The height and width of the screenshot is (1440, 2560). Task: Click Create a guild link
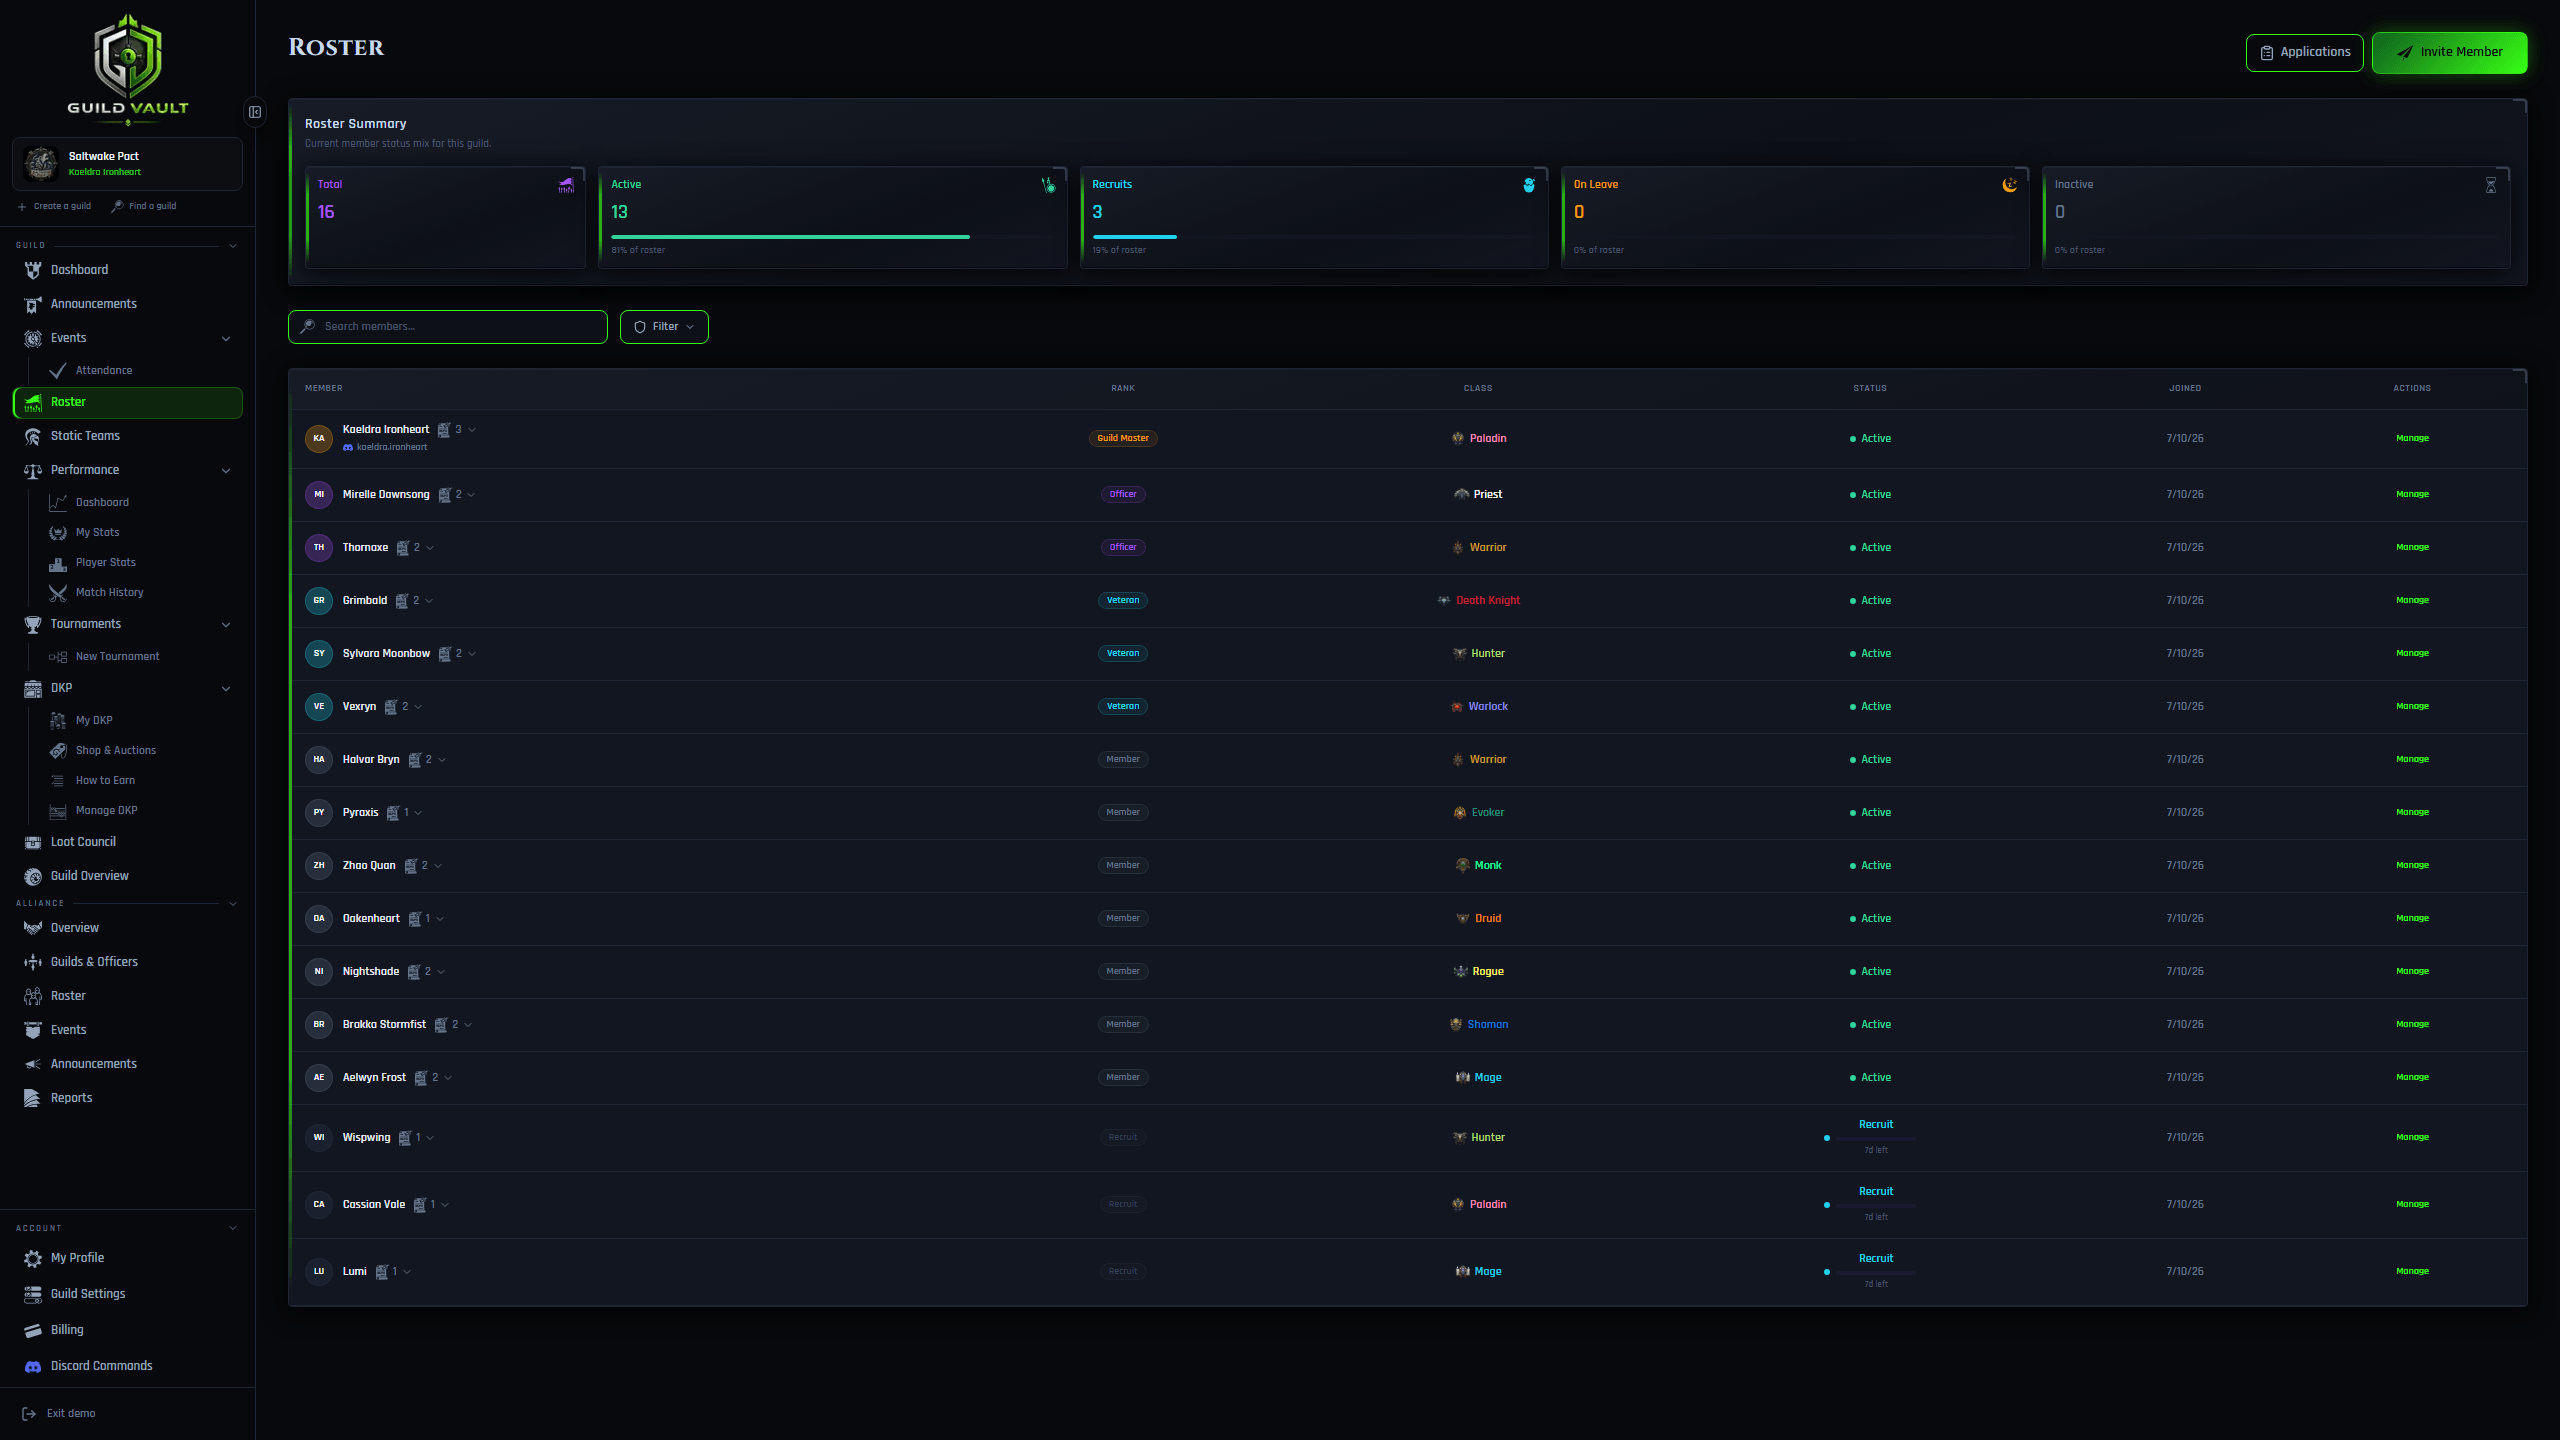click(54, 206)
